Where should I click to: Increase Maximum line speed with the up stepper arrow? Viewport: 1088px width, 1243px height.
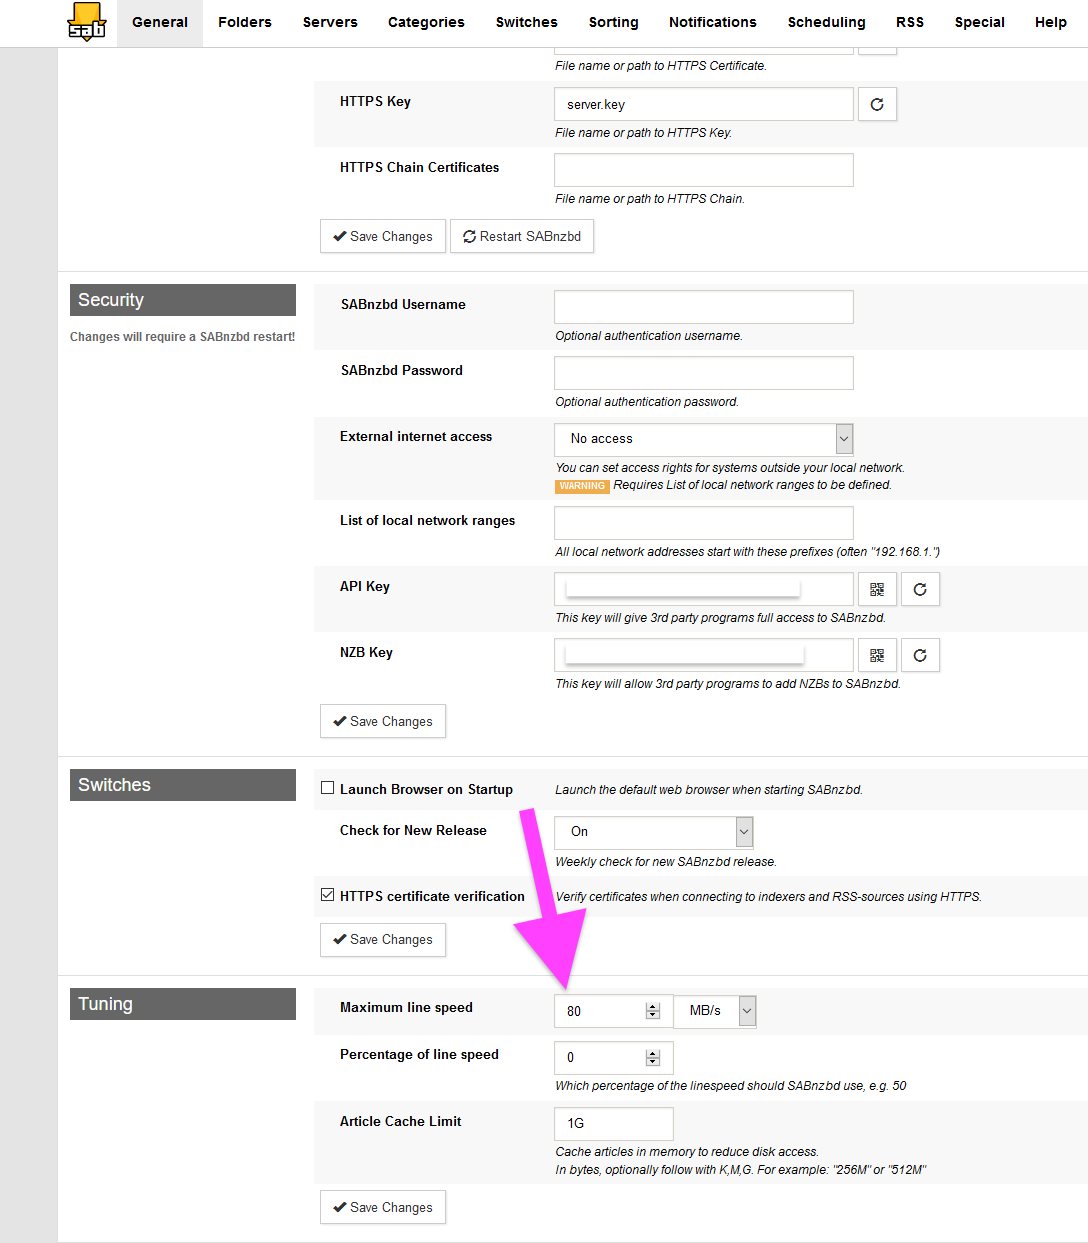(652, 1005)
